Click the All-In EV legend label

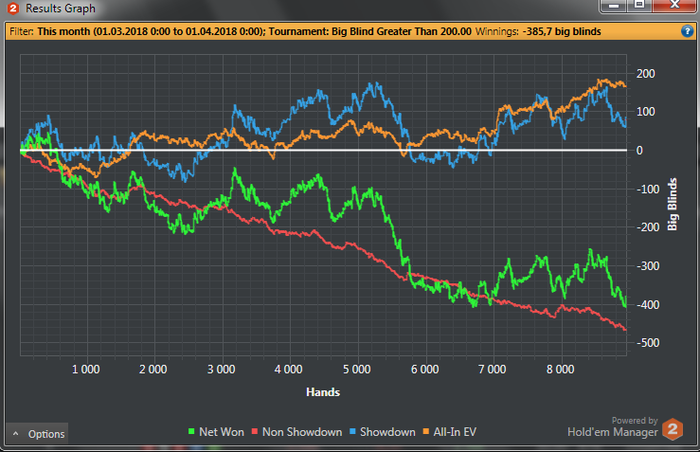pos(454,432)
